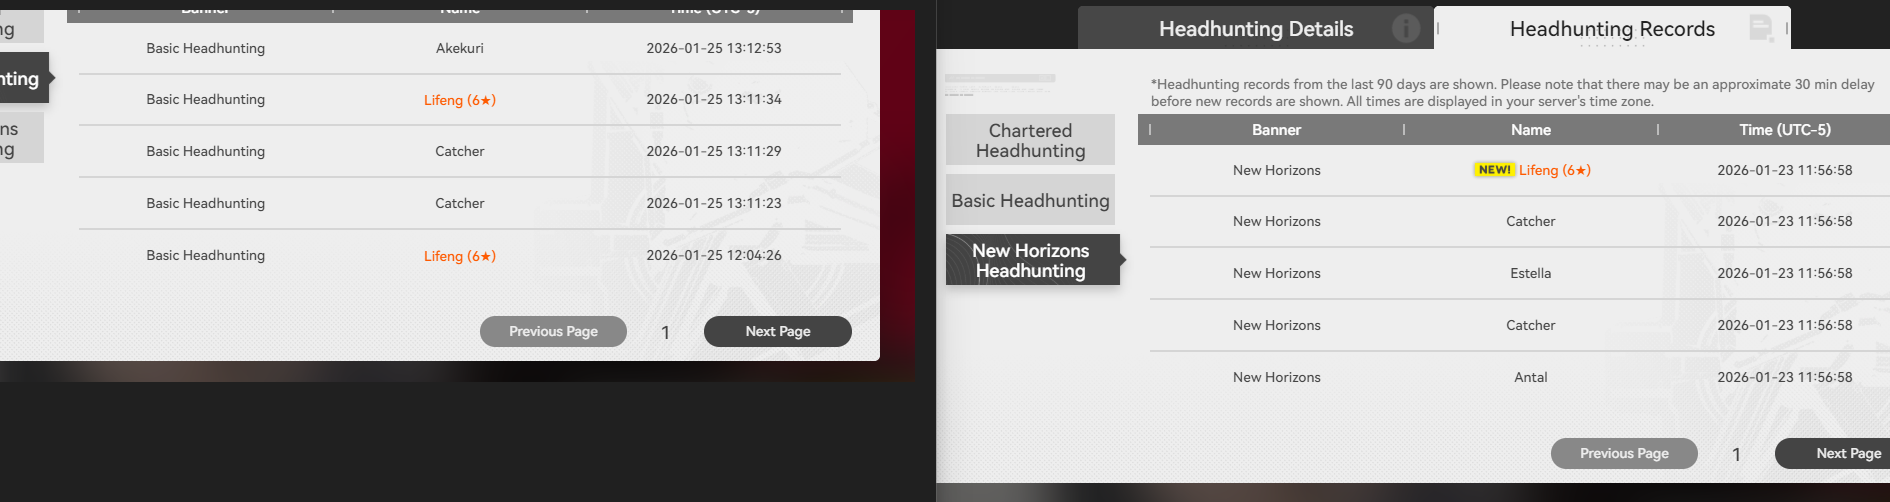The image size is (1890, 502).
Task: Click timestamp 2026-01-25 12:04:26
Action: pyautogui.click(x=714, y=255)
